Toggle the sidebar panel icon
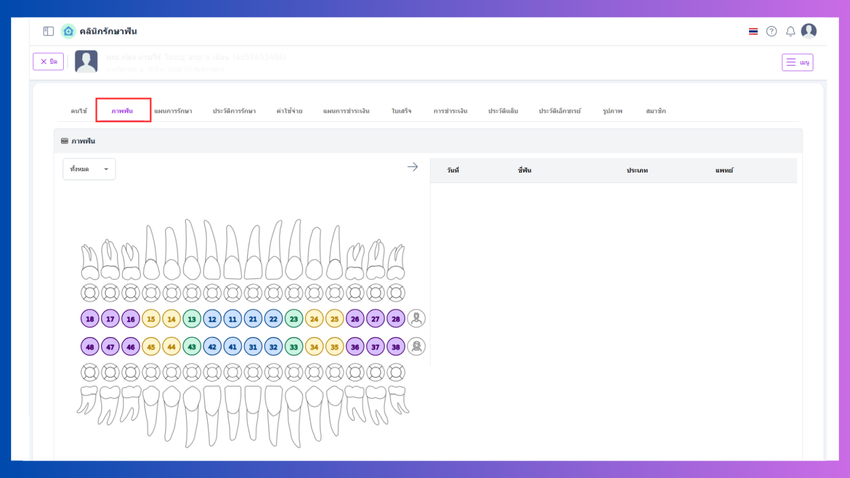Screen dimensions: 850x478 (48, 31)
